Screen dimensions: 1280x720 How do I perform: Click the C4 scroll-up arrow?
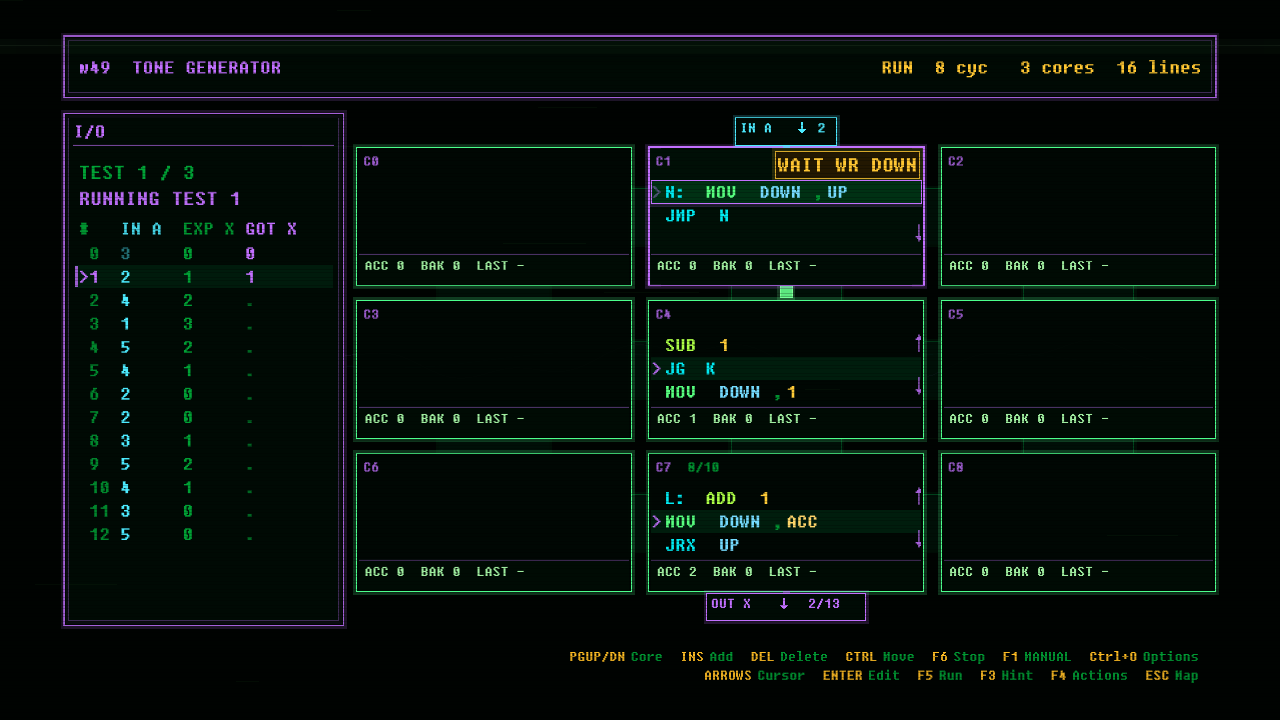coord(919,343)
